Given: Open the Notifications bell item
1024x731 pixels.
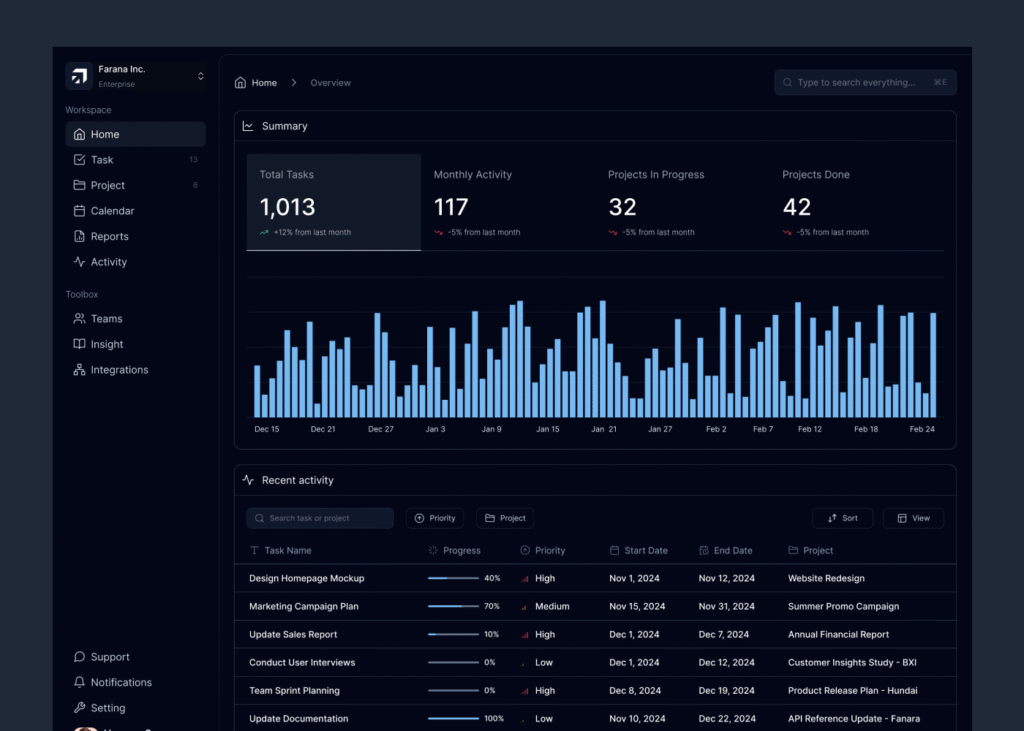Looking at the screenshot, I should coord(120,683).
